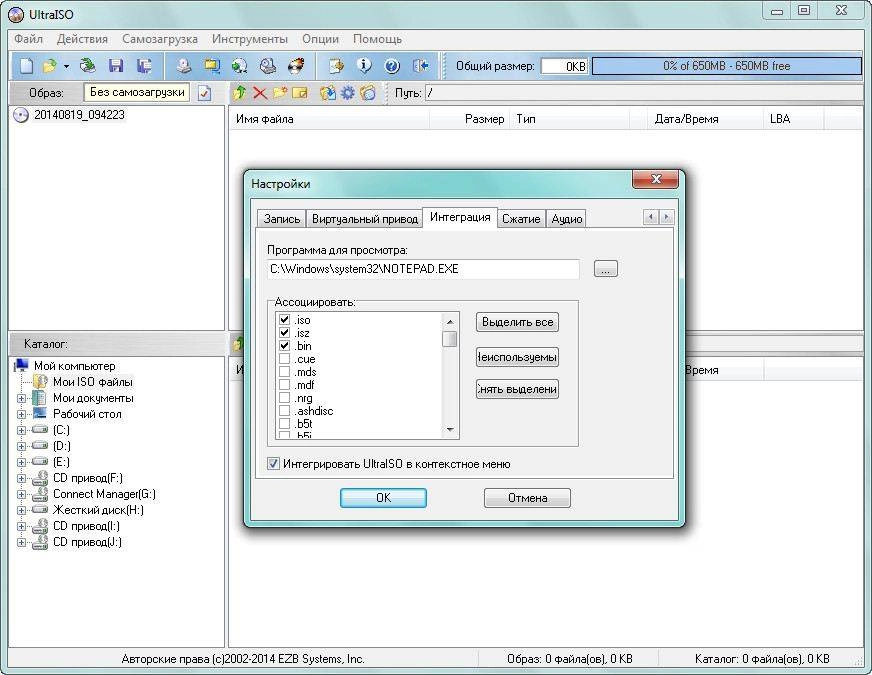The width and height of the screenshot is (872, 675).
Task: Uncheck the .bin association checkbox
Action: (x=284, y=346)
